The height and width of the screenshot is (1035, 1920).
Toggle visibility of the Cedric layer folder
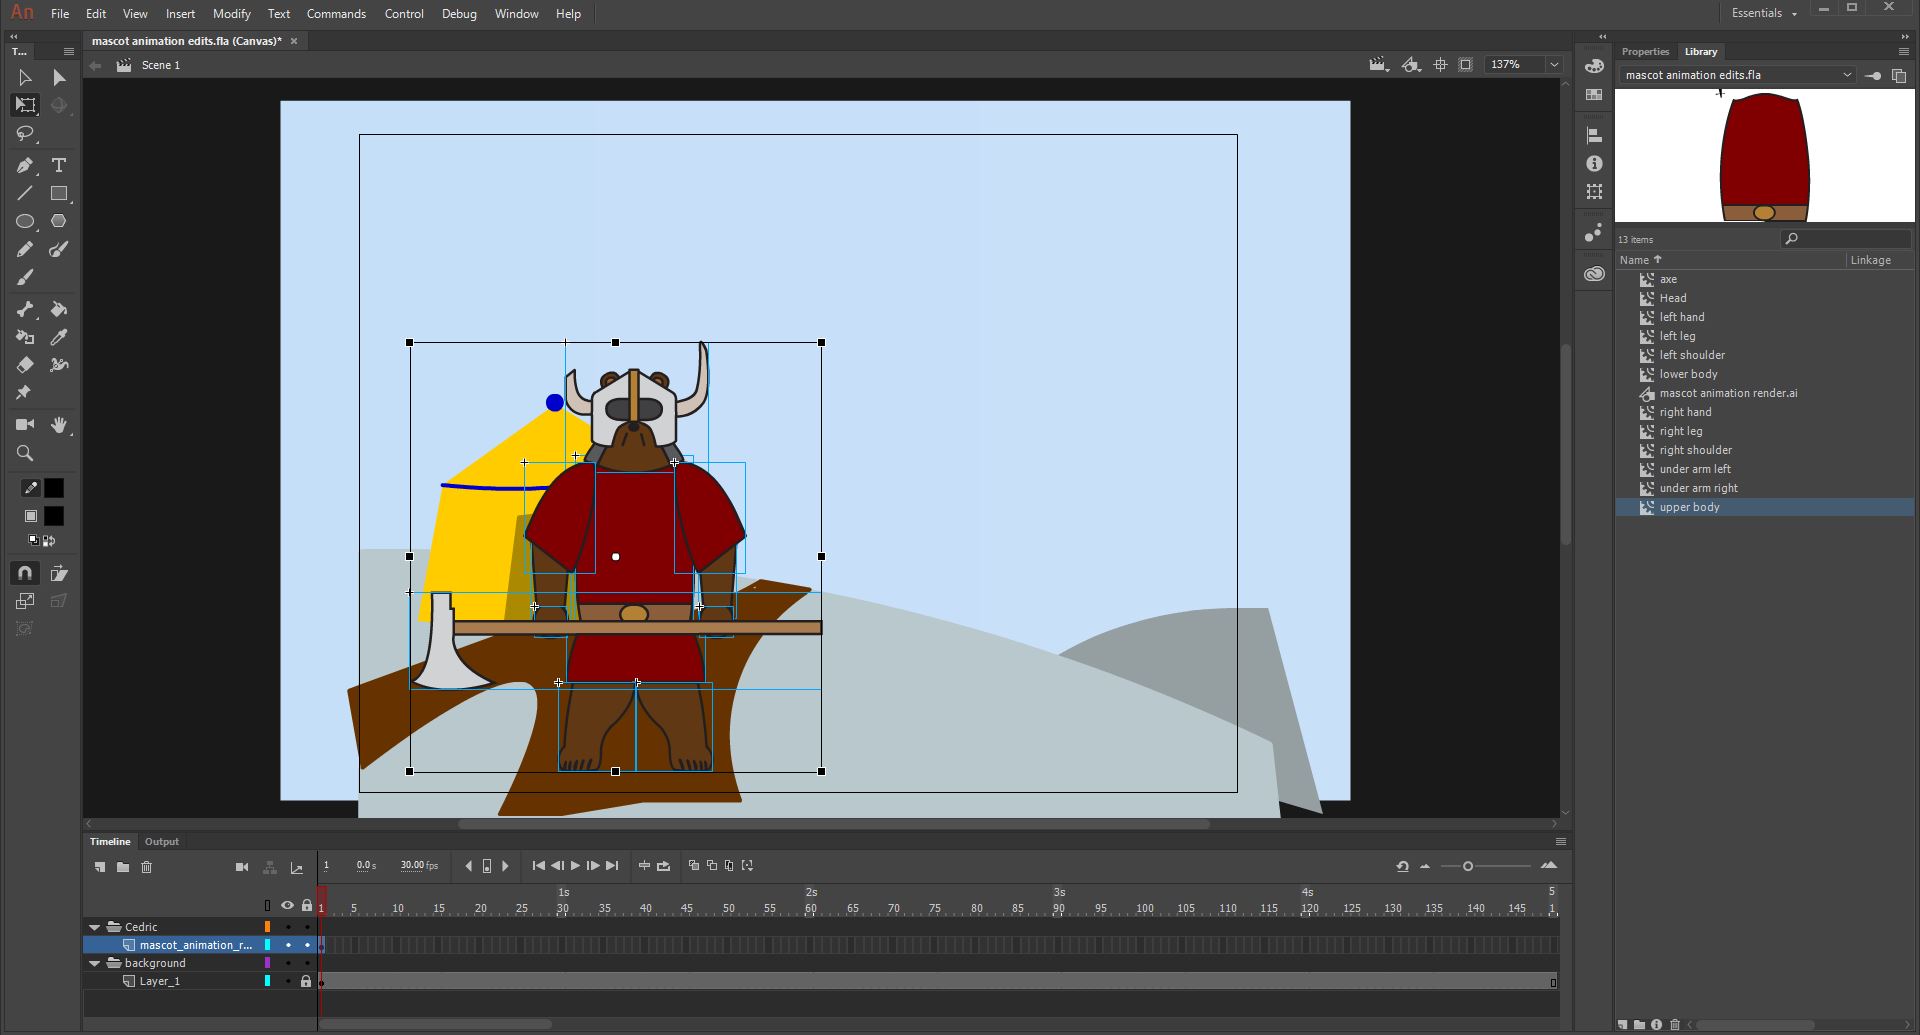[x=287, y=927]
